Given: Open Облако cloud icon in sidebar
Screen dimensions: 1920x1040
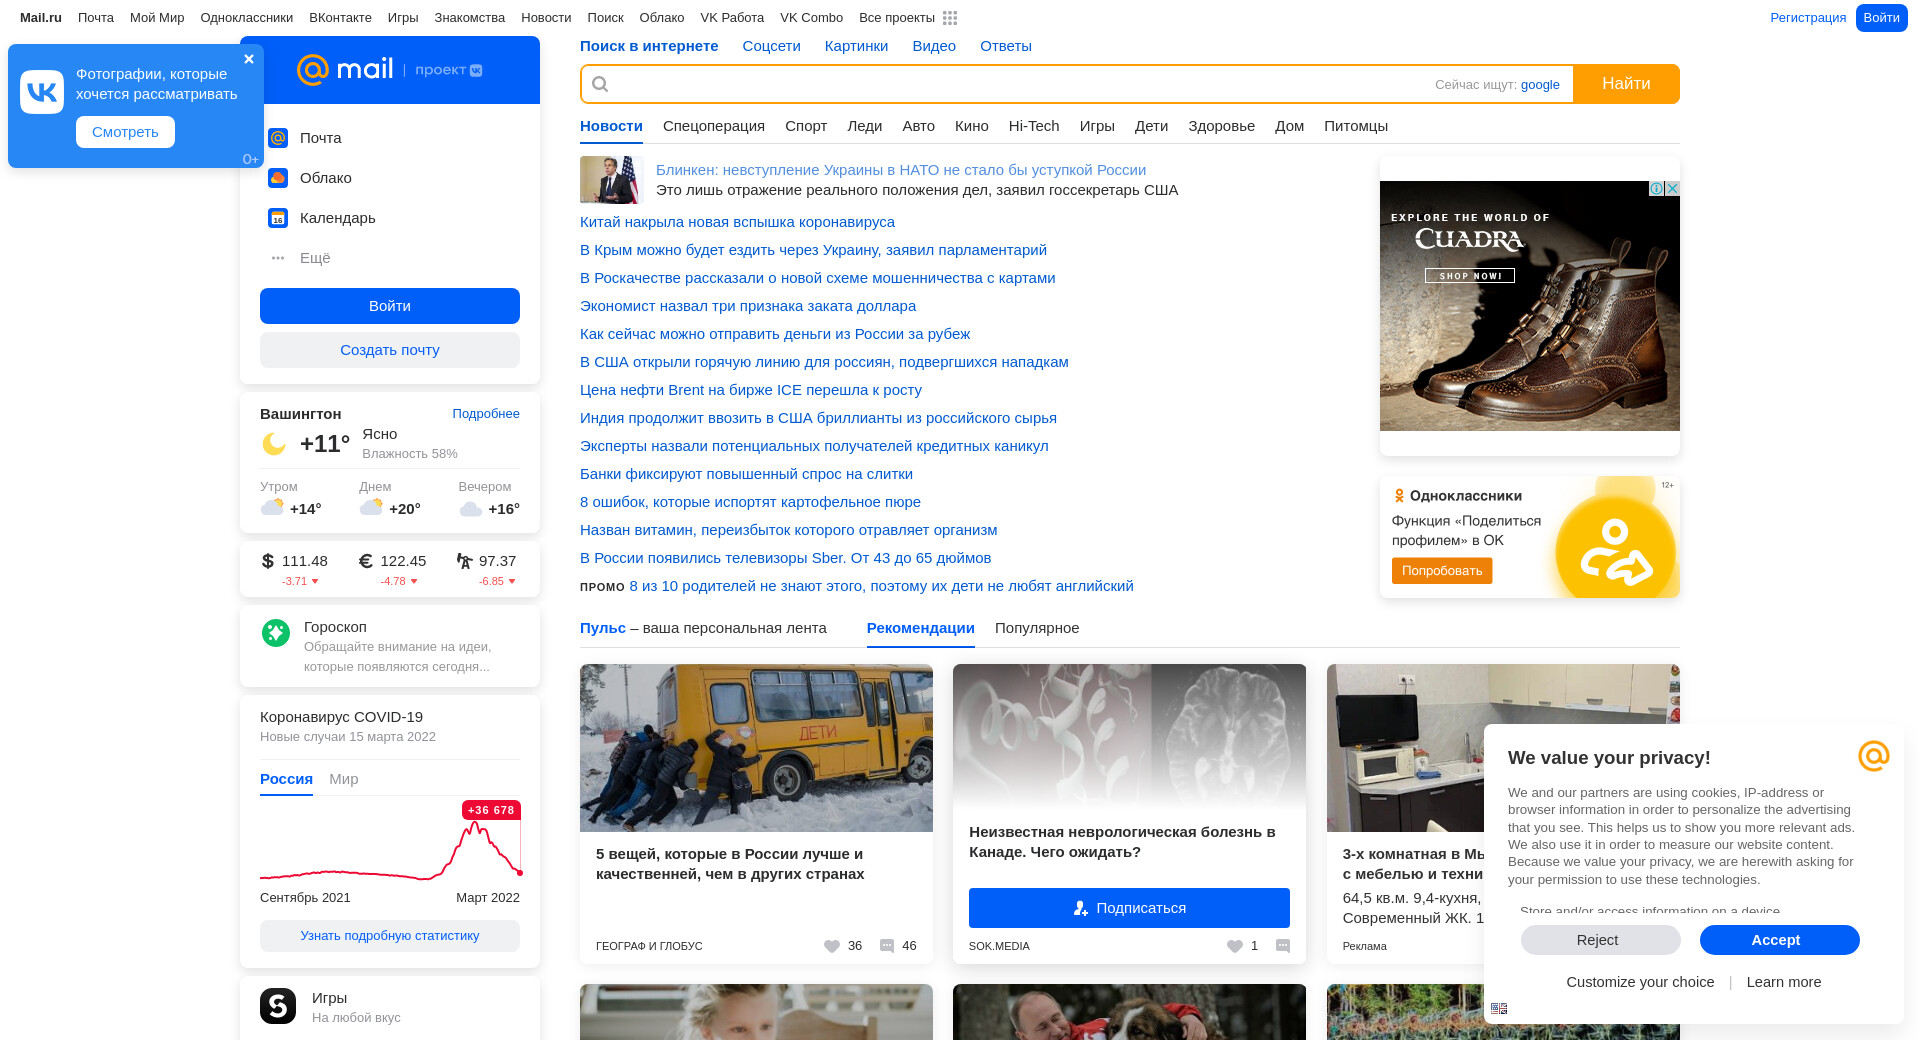Looking at the screenshot, I should (278, 178).
